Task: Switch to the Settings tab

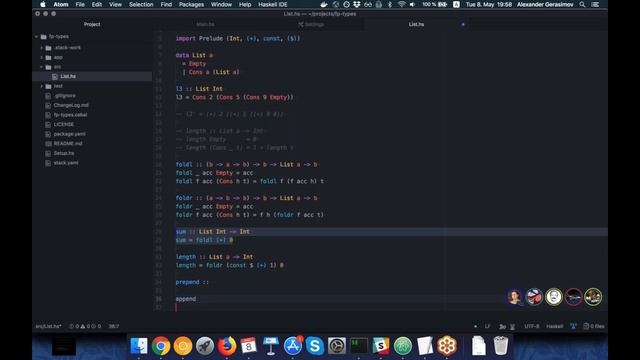Action: [311, 24]
